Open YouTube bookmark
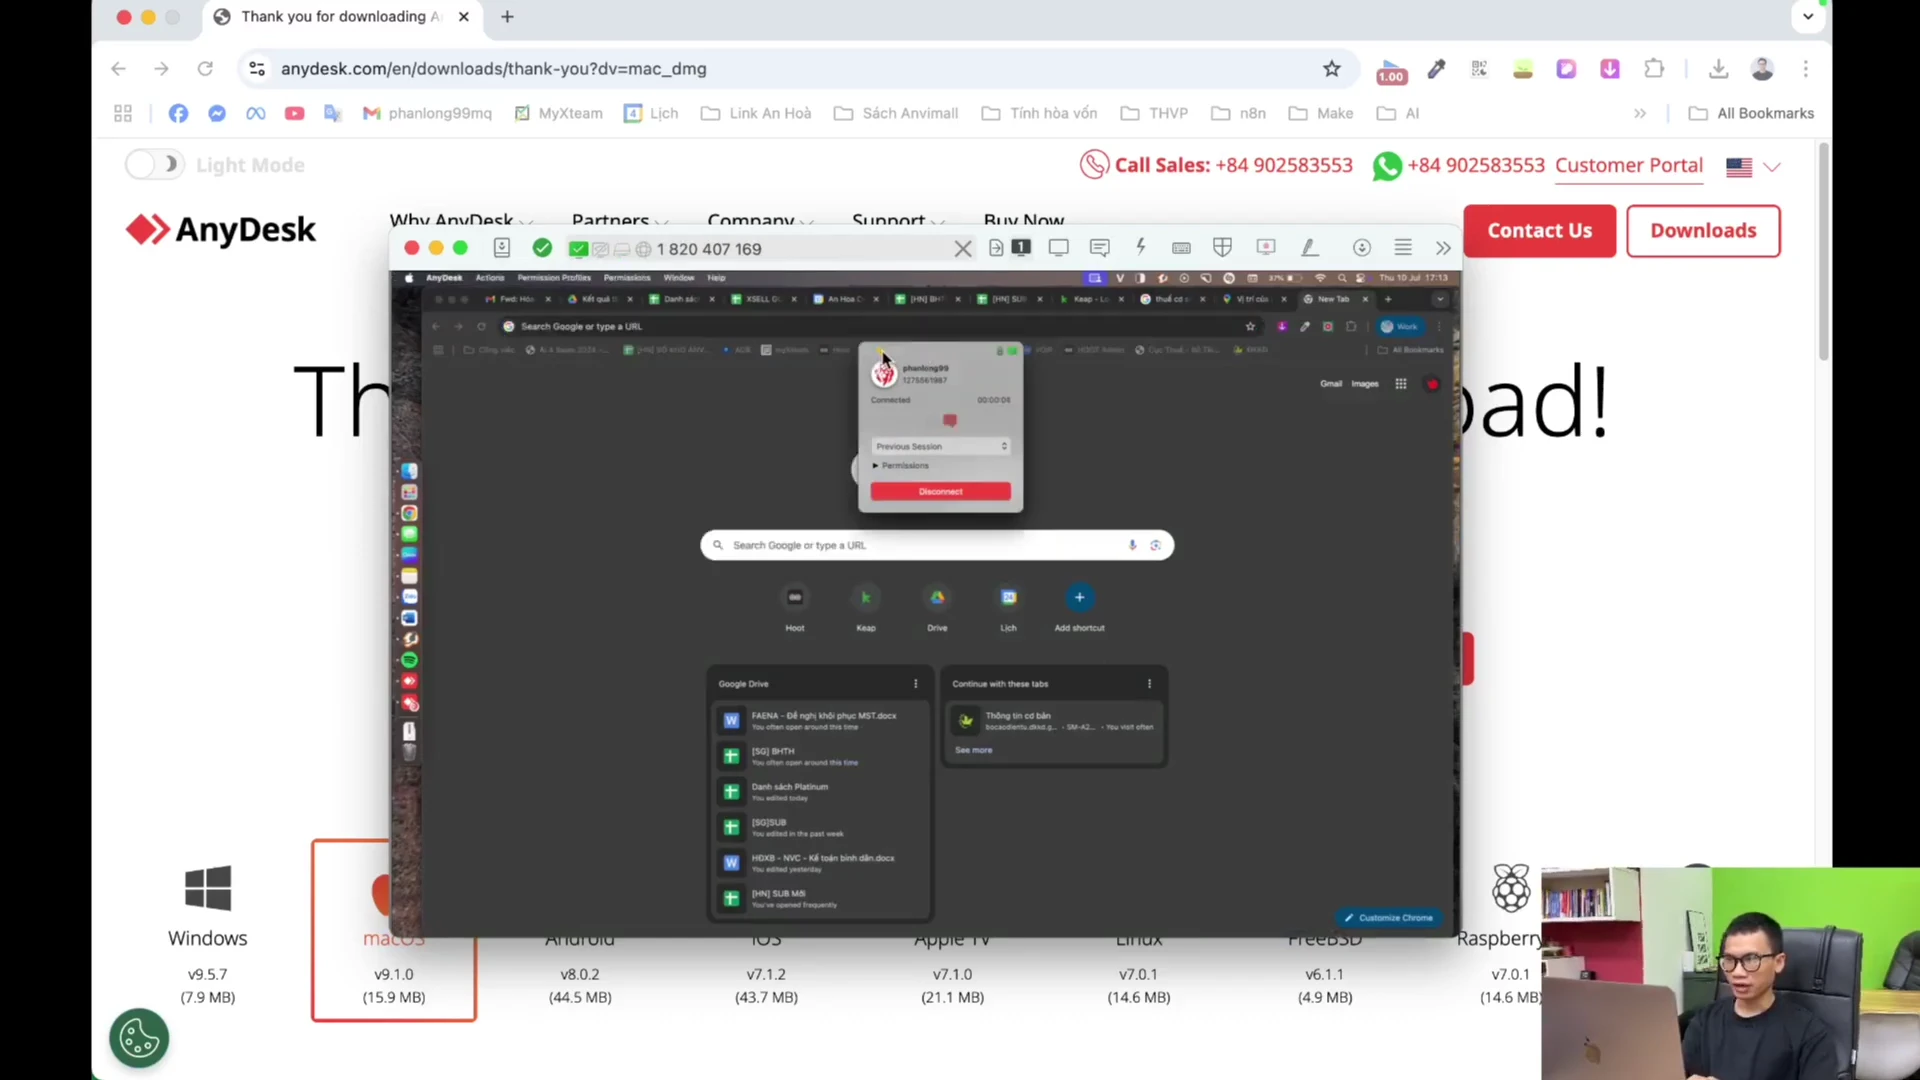Image resolution: width=1920 pixels, height=1080 pixels. click(x=294, y=114)
